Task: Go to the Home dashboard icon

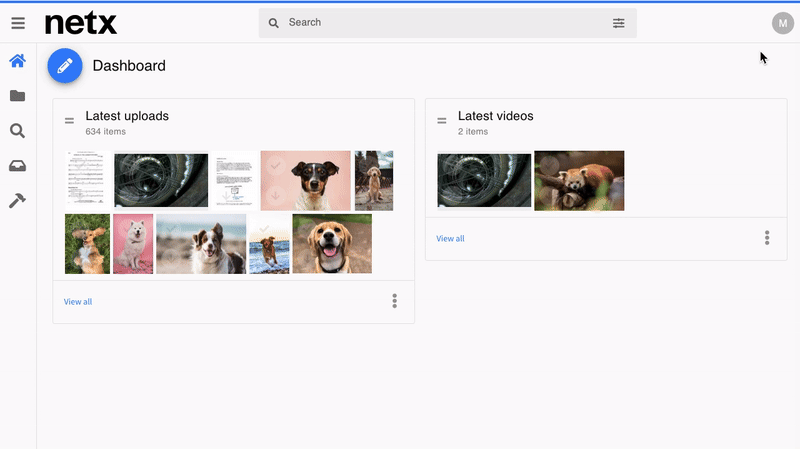Action: (x=17, y=62)
